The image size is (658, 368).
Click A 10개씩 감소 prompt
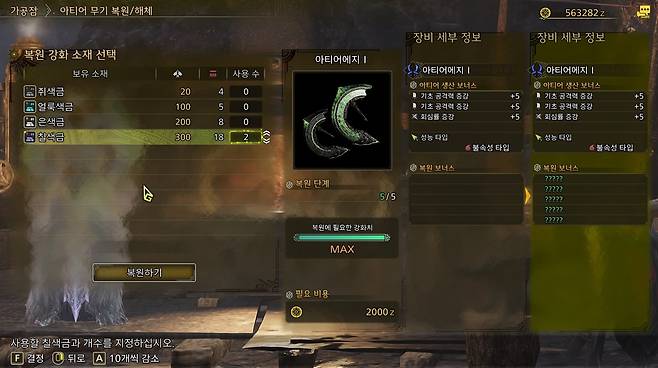(126, 358)
